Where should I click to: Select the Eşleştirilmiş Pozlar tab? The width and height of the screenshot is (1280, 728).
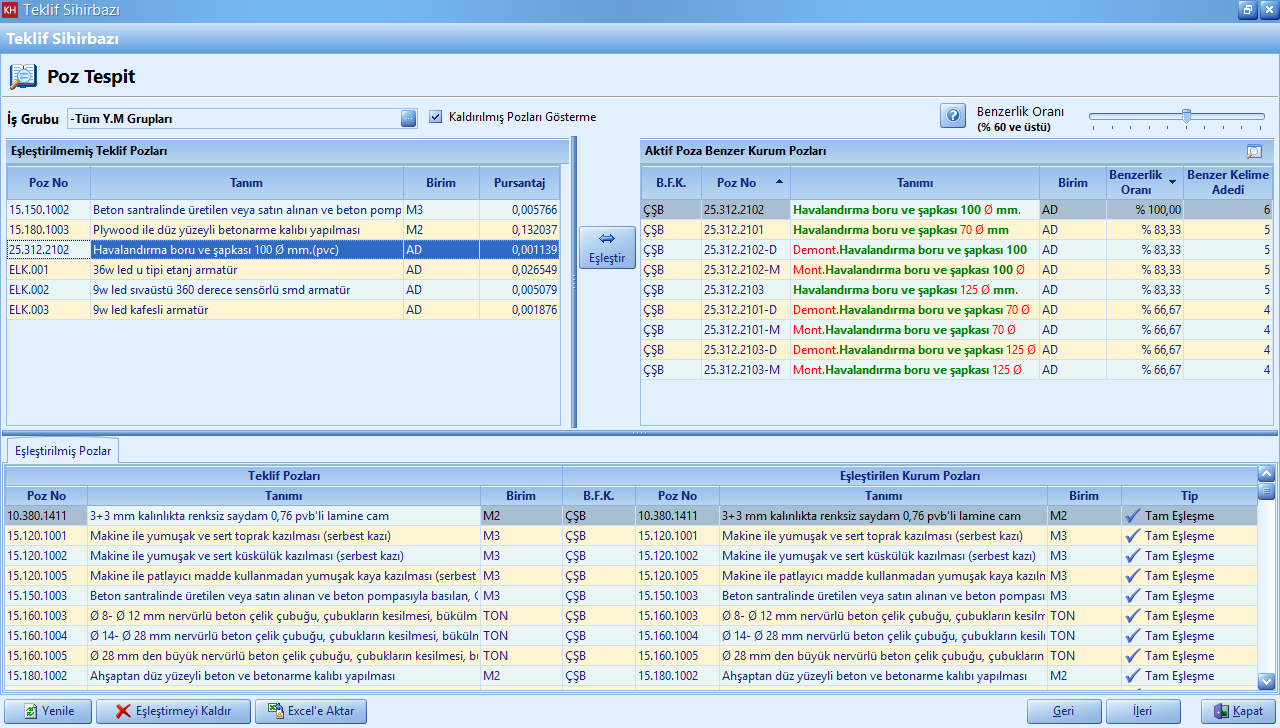click(x=62, y=451)
